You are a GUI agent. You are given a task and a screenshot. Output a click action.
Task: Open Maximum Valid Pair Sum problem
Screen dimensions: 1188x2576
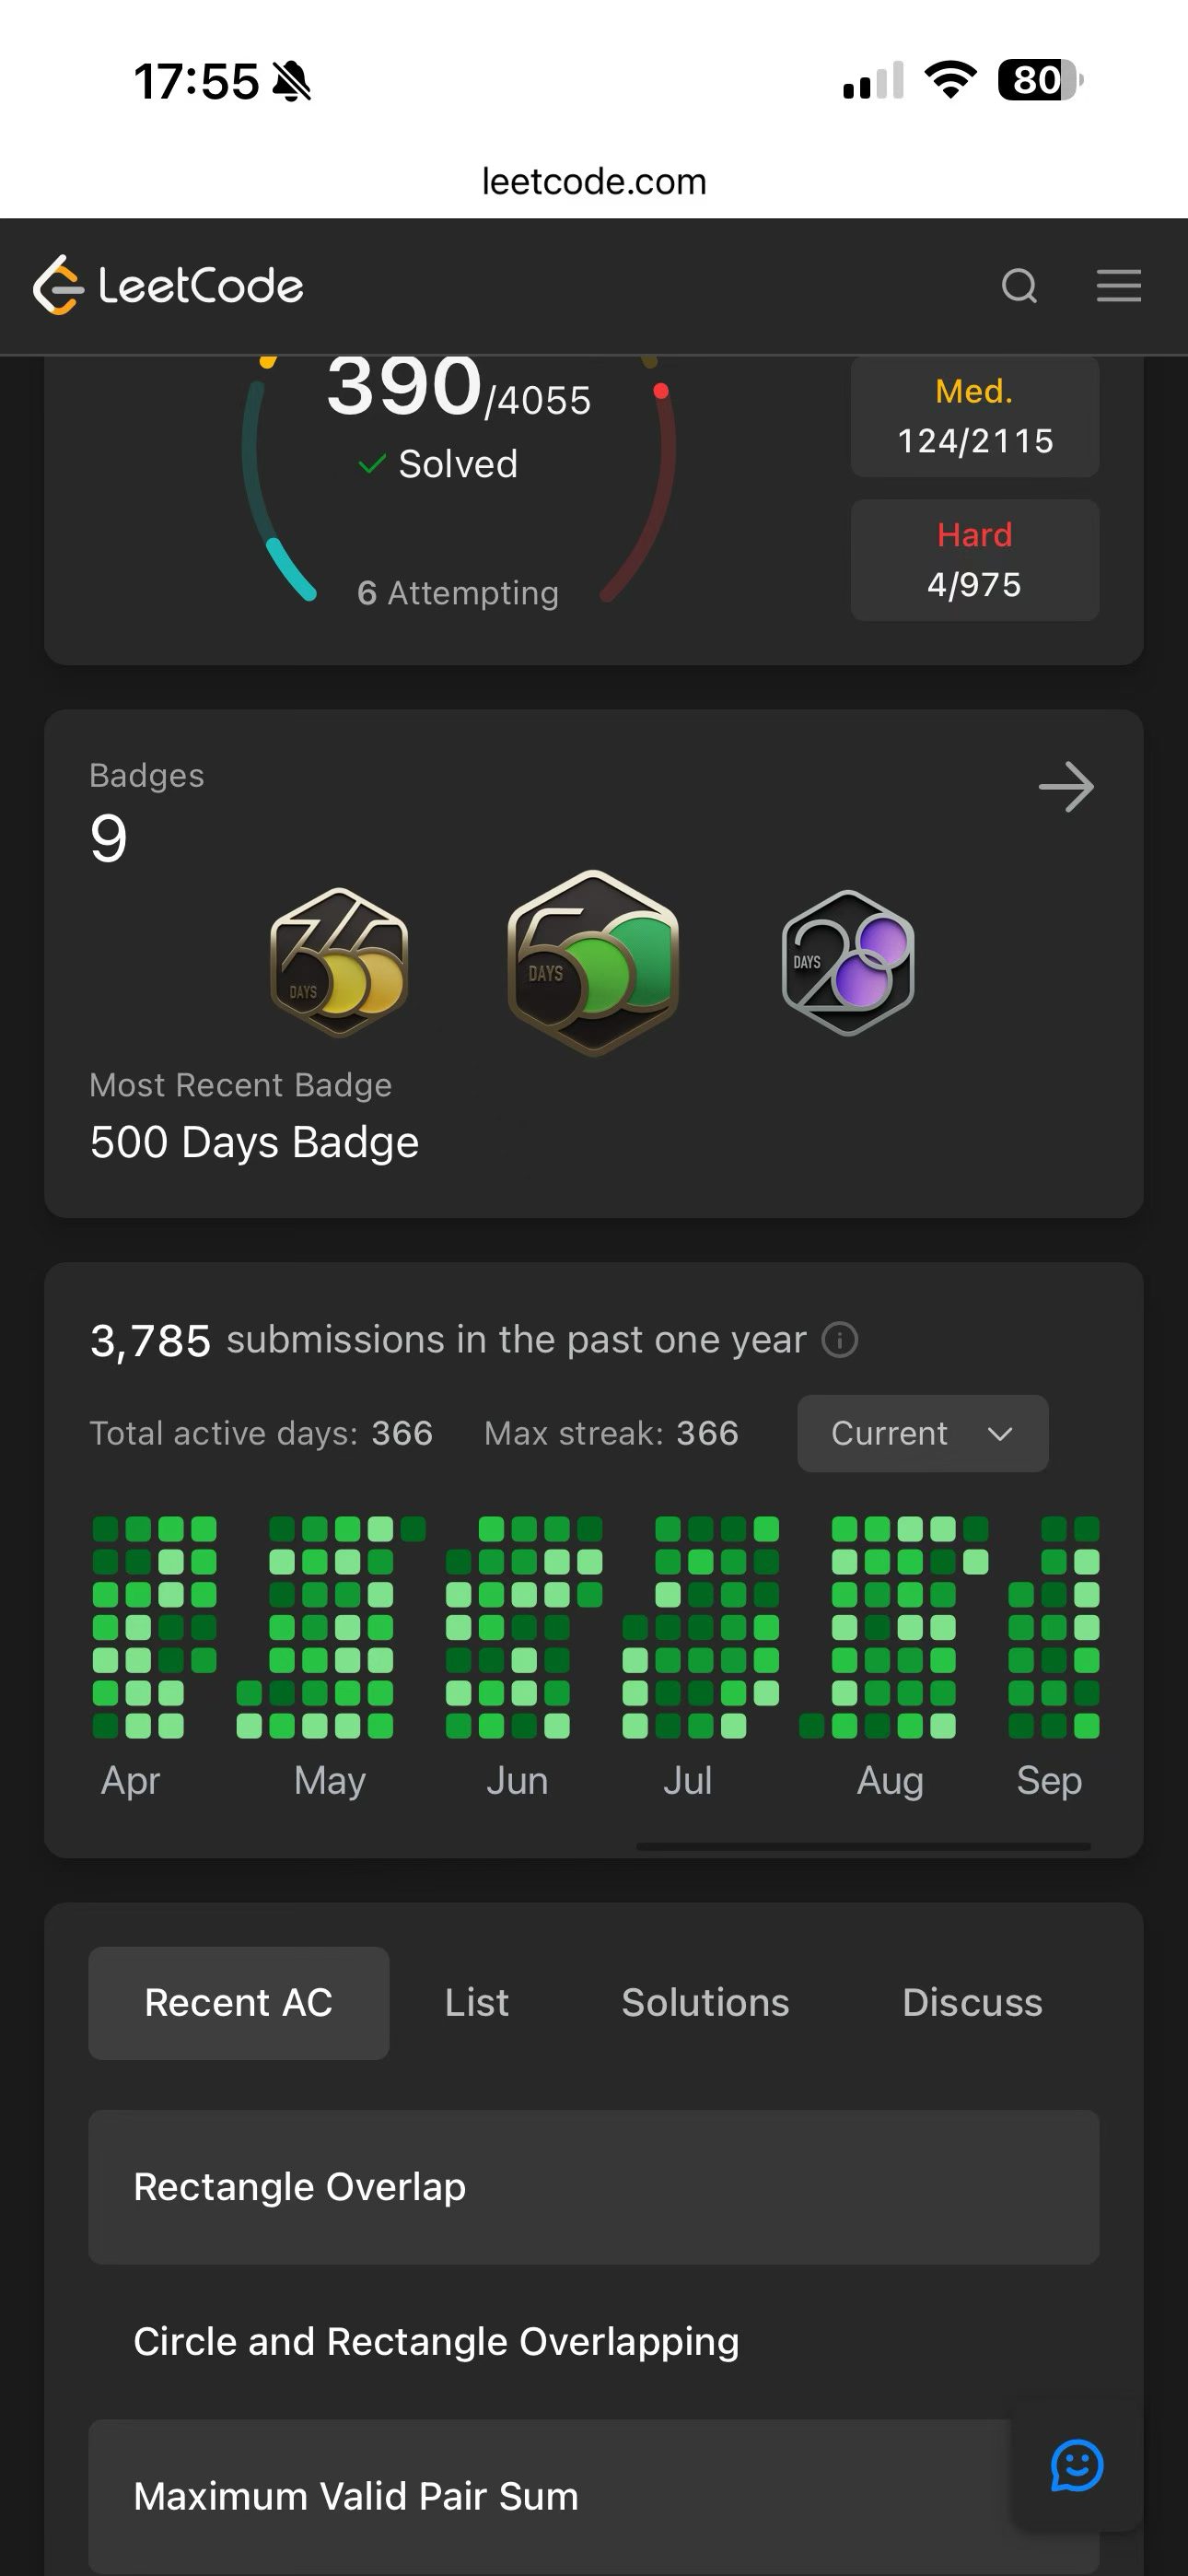[594, 2497]
